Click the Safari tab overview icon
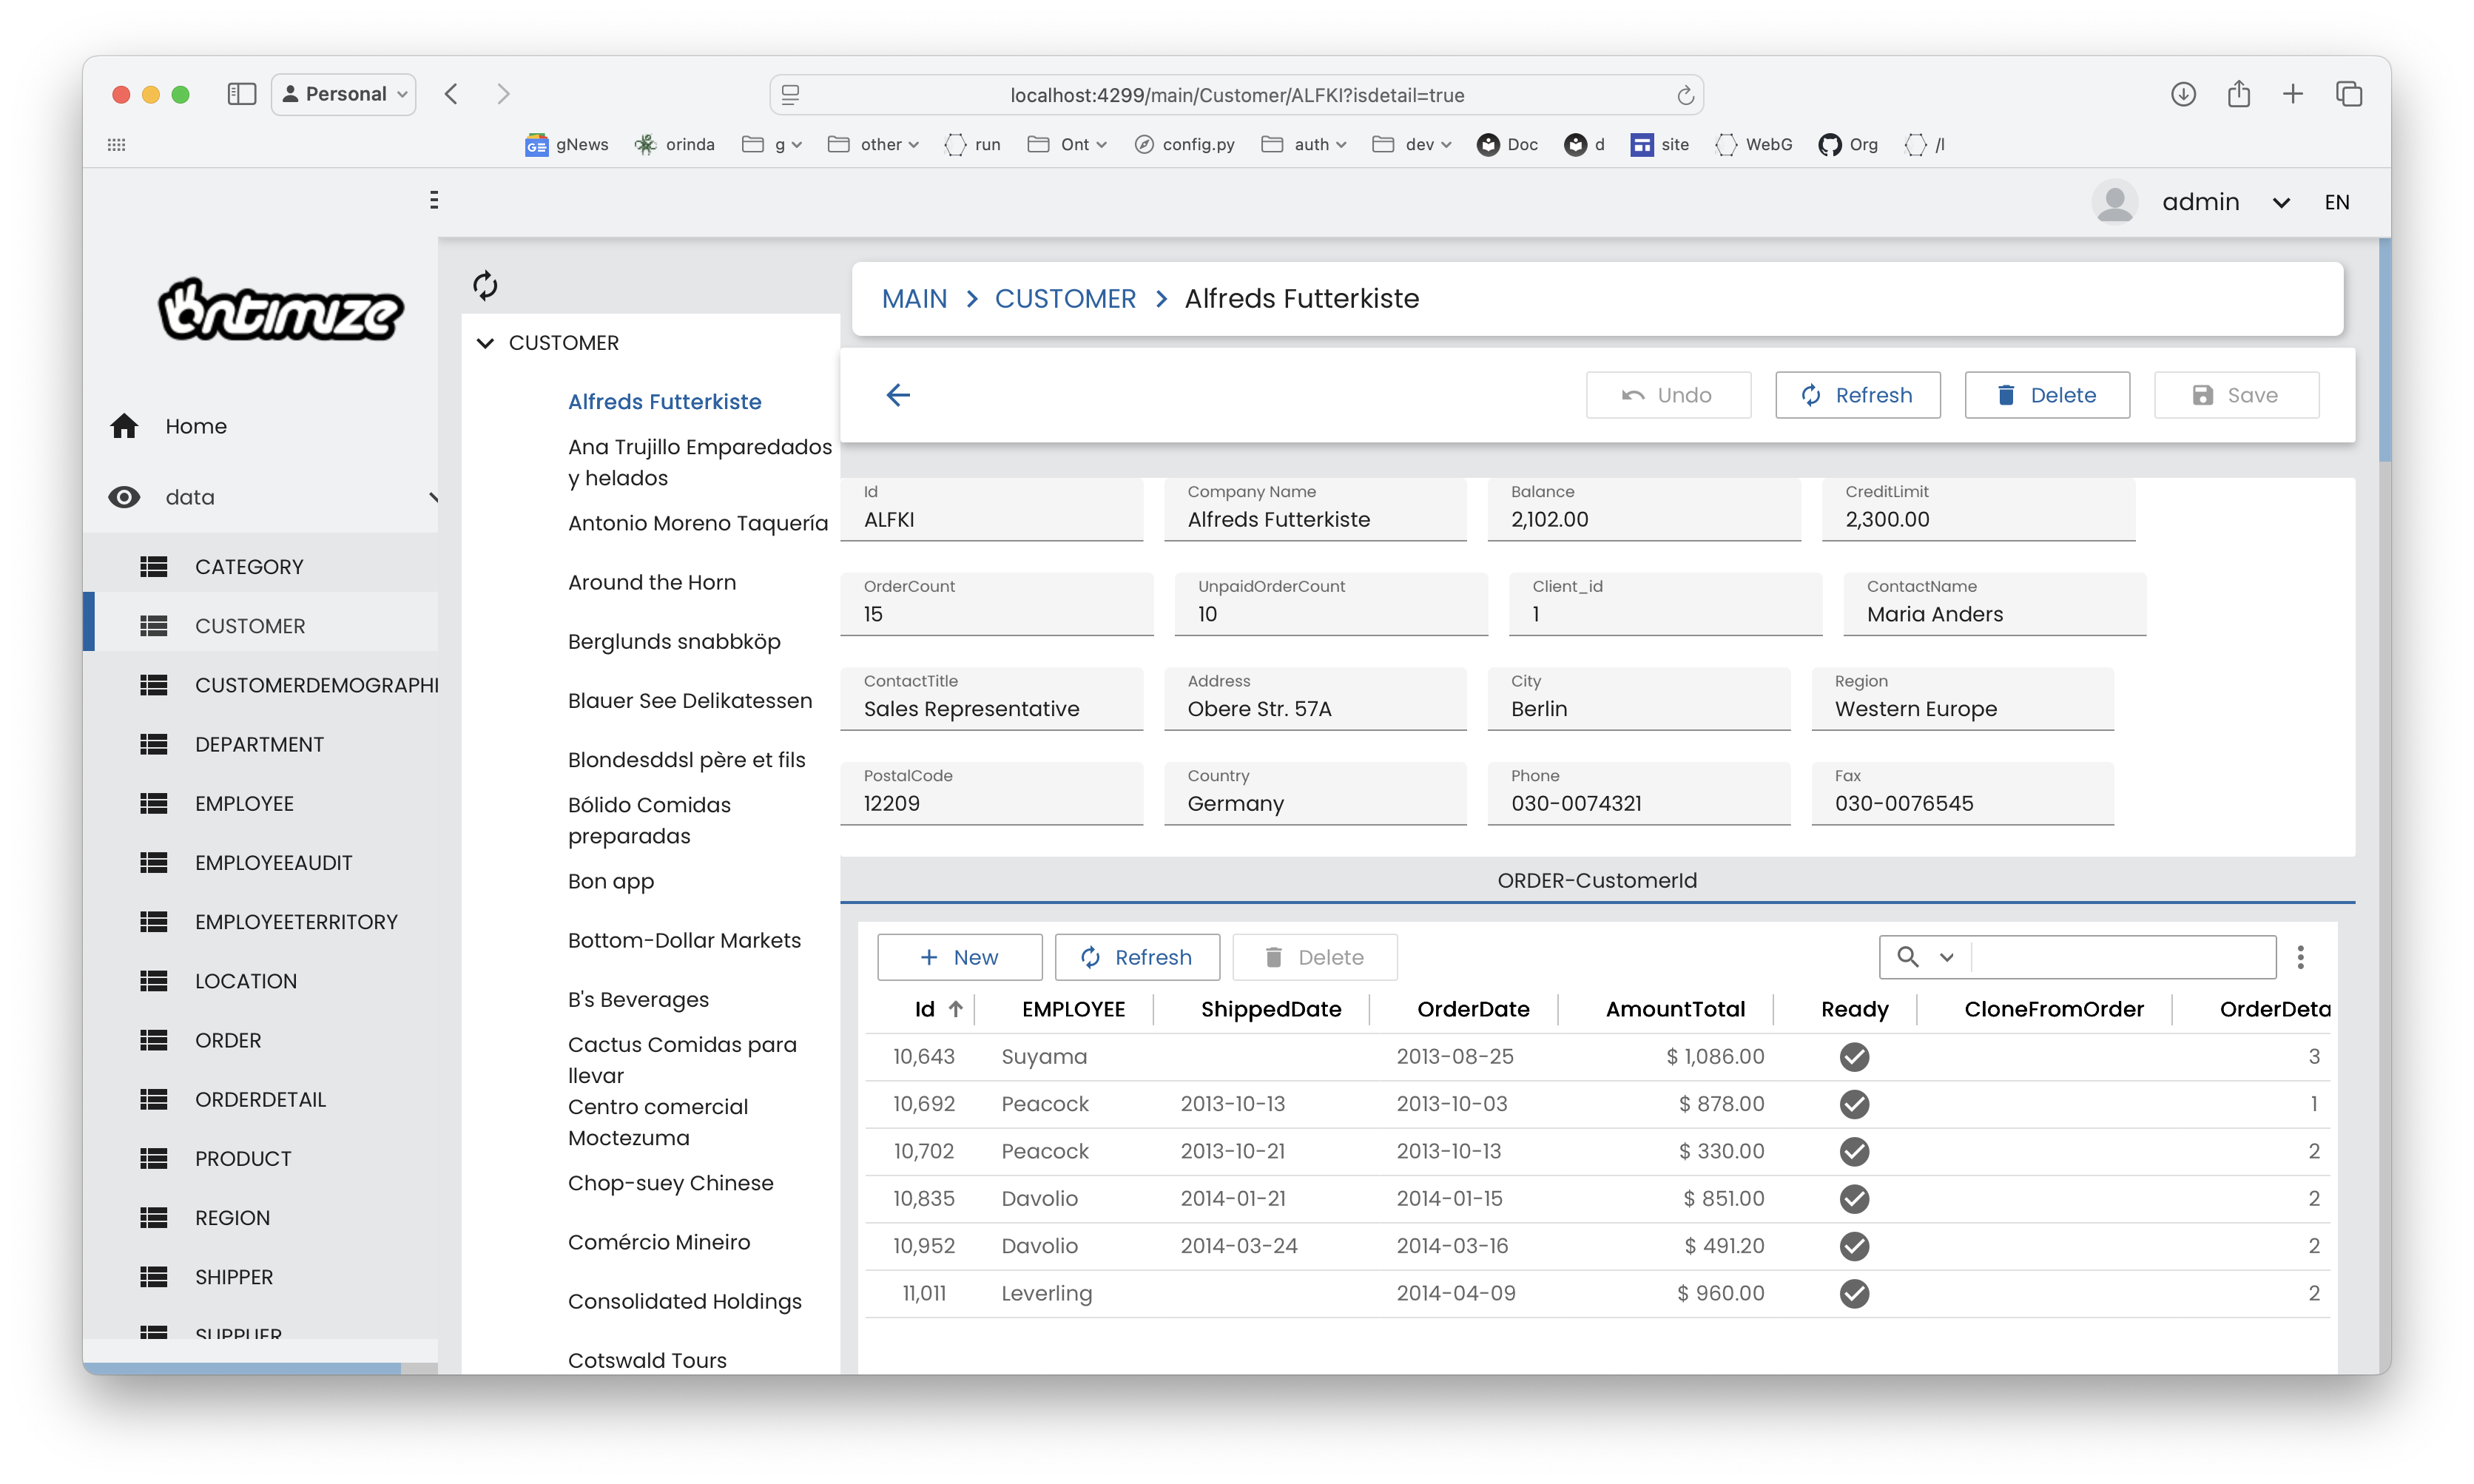The height and width of the screenshot is (1484, 2474). 2348,94
